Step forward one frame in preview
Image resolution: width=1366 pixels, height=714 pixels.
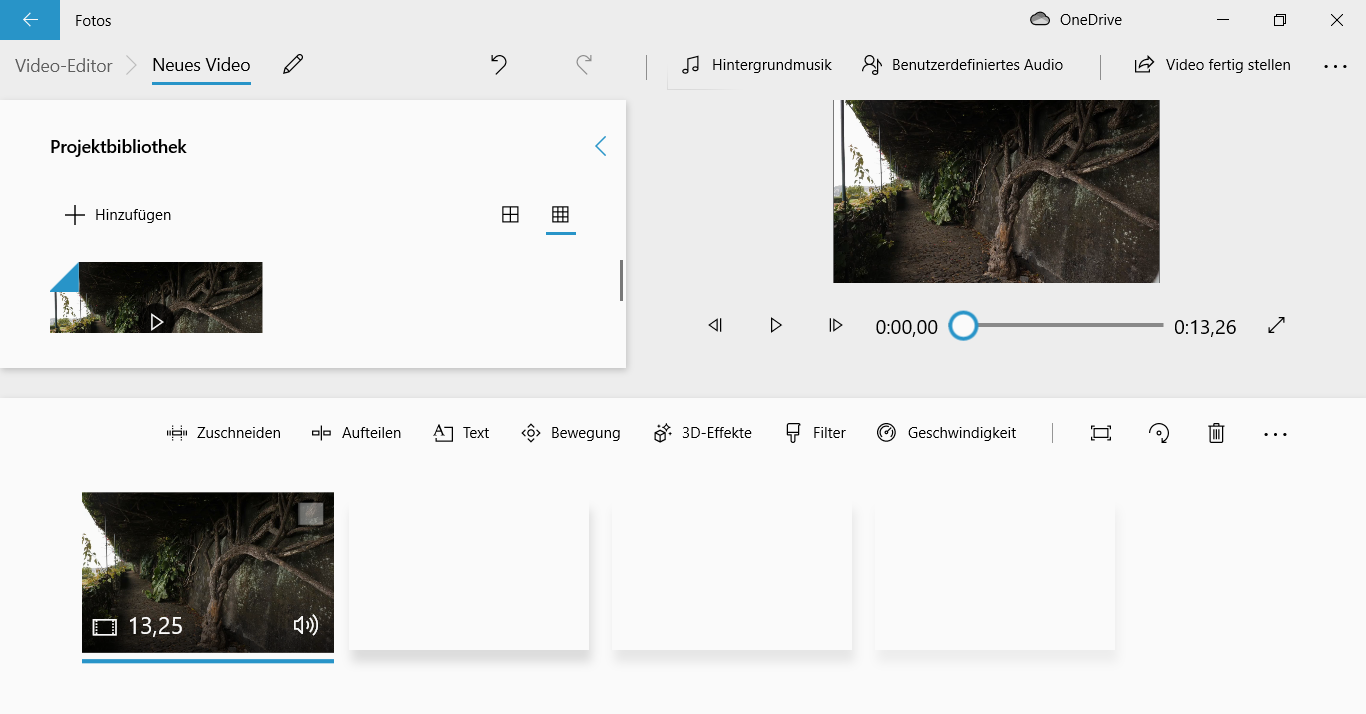tap(835, 325)
